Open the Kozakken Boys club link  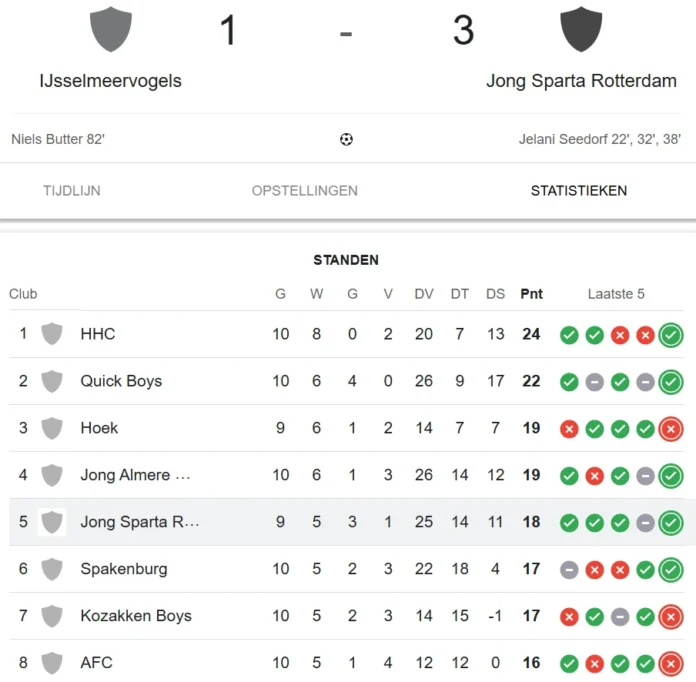136,616
